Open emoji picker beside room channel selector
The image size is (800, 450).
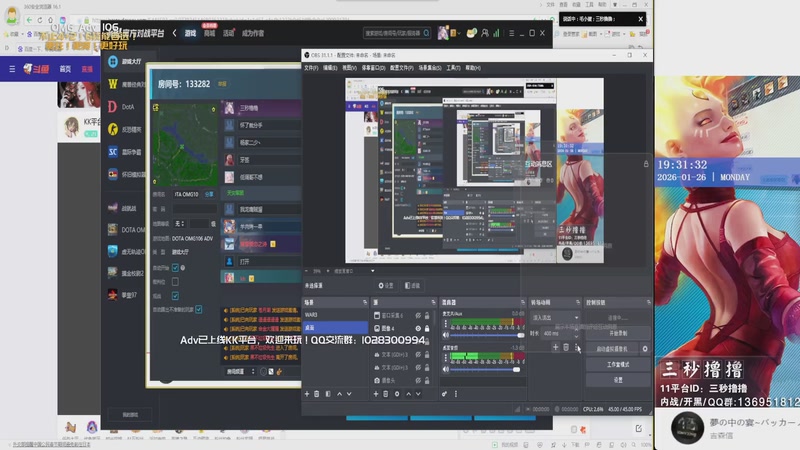(263, 371)
